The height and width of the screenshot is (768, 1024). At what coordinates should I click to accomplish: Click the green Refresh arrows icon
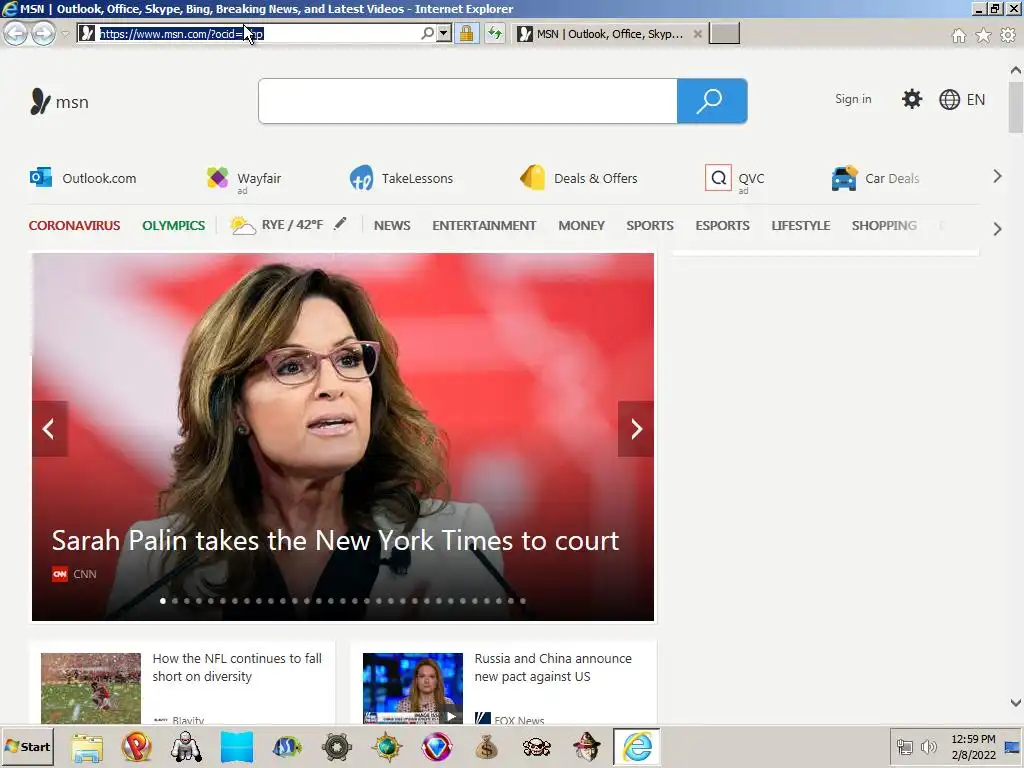point(495,33)
